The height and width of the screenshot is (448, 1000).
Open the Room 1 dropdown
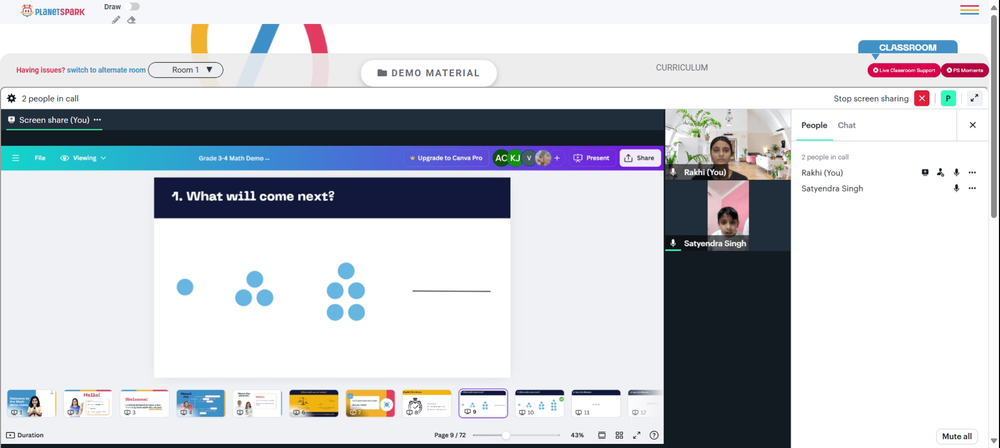pos(186,70)
